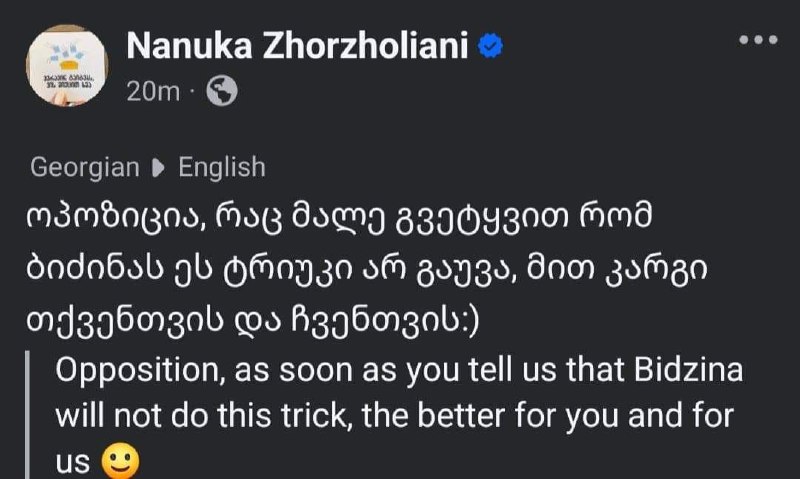The height and width of the screenshot is (479, 800).
Task: Click the vertical quote bar beside the translation
Action: coord(28,415)
